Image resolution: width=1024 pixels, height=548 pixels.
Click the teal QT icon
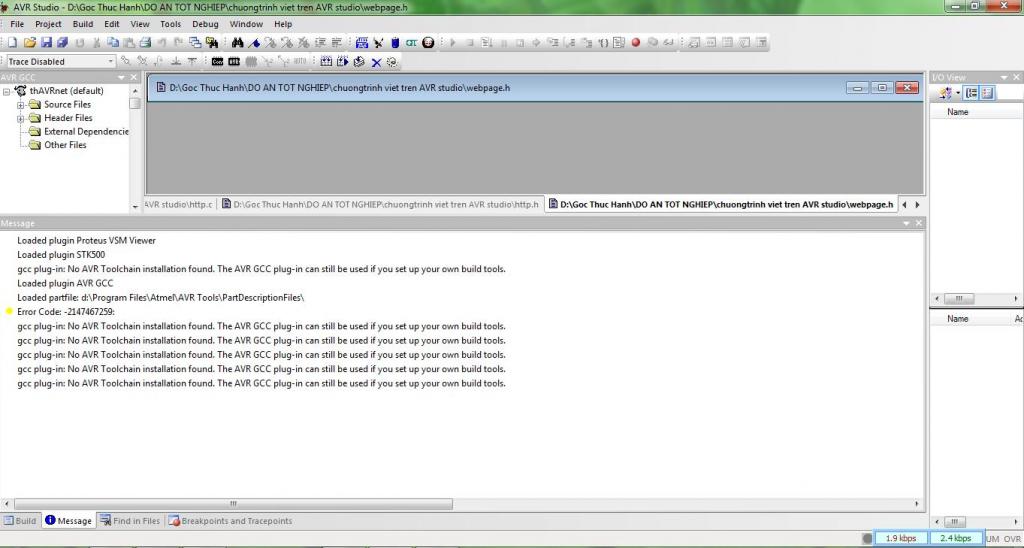click(x=411, y=42)
